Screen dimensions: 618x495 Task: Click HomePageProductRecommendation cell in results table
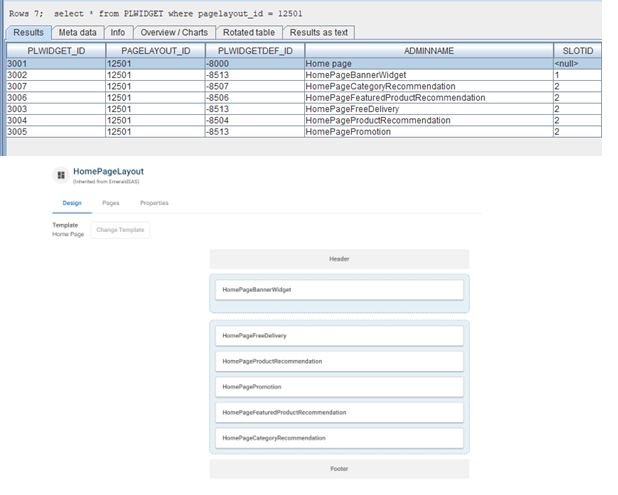(429, 121)
